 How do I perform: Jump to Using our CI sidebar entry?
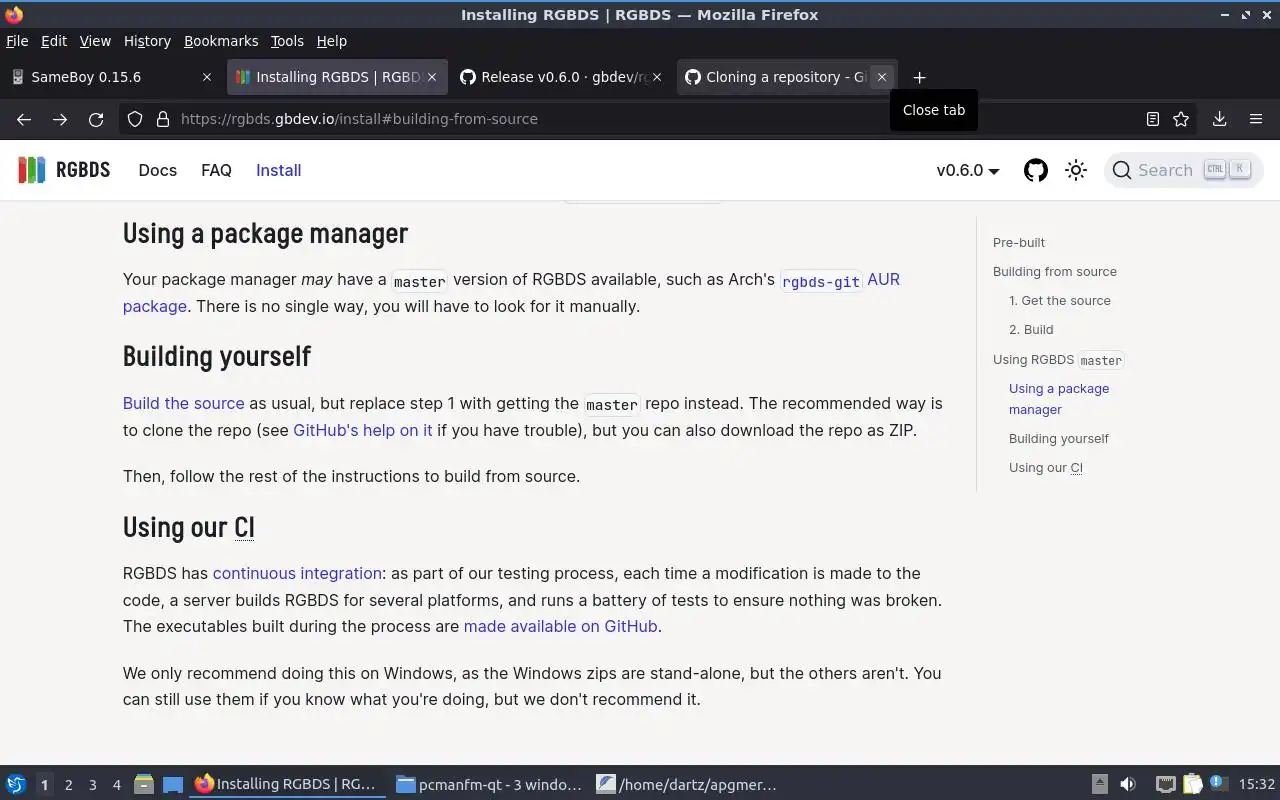click(1046, 467)
